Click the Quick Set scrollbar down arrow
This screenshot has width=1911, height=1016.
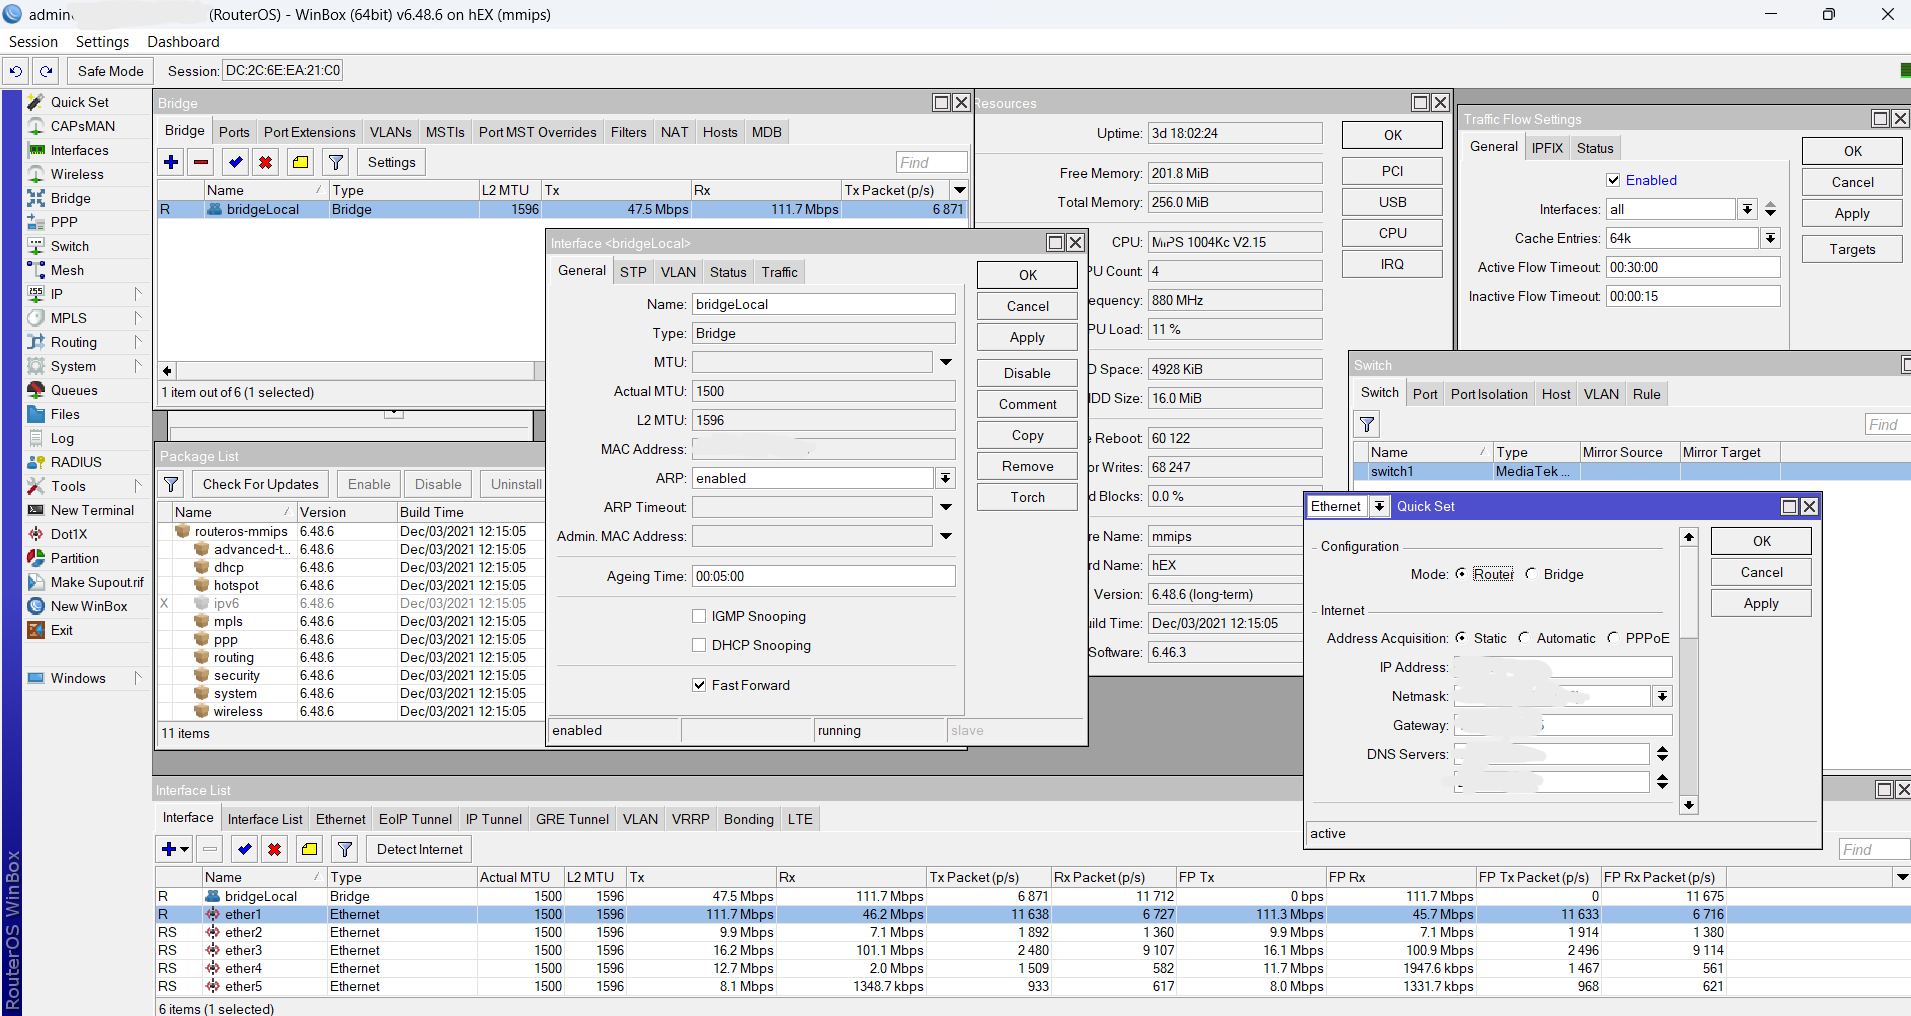point(1689,805)
